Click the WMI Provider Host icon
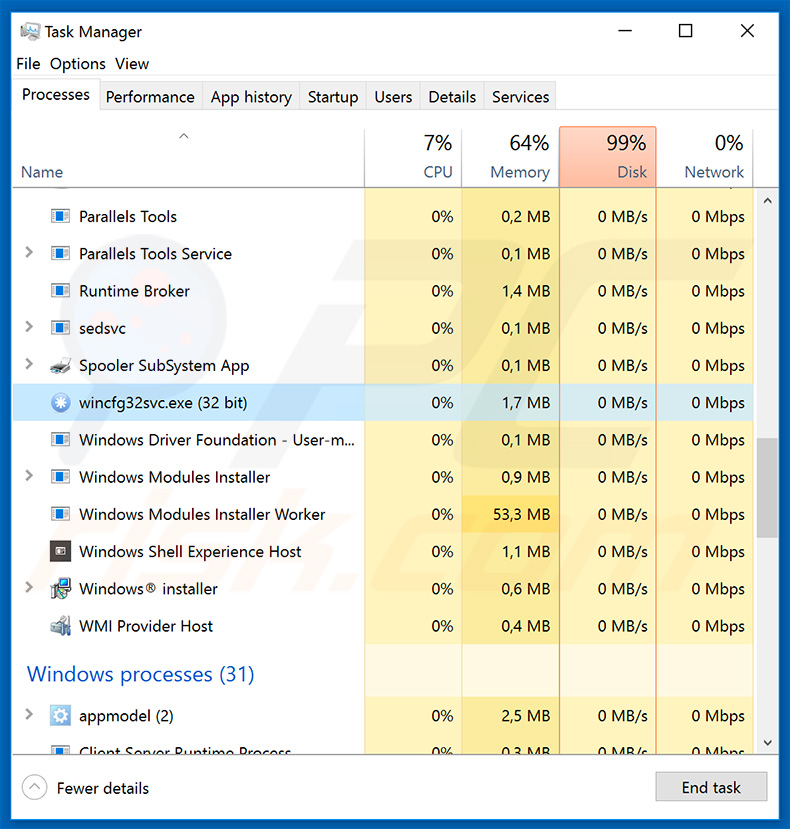The height and width of the screenshot is (829, 790). 60,626
